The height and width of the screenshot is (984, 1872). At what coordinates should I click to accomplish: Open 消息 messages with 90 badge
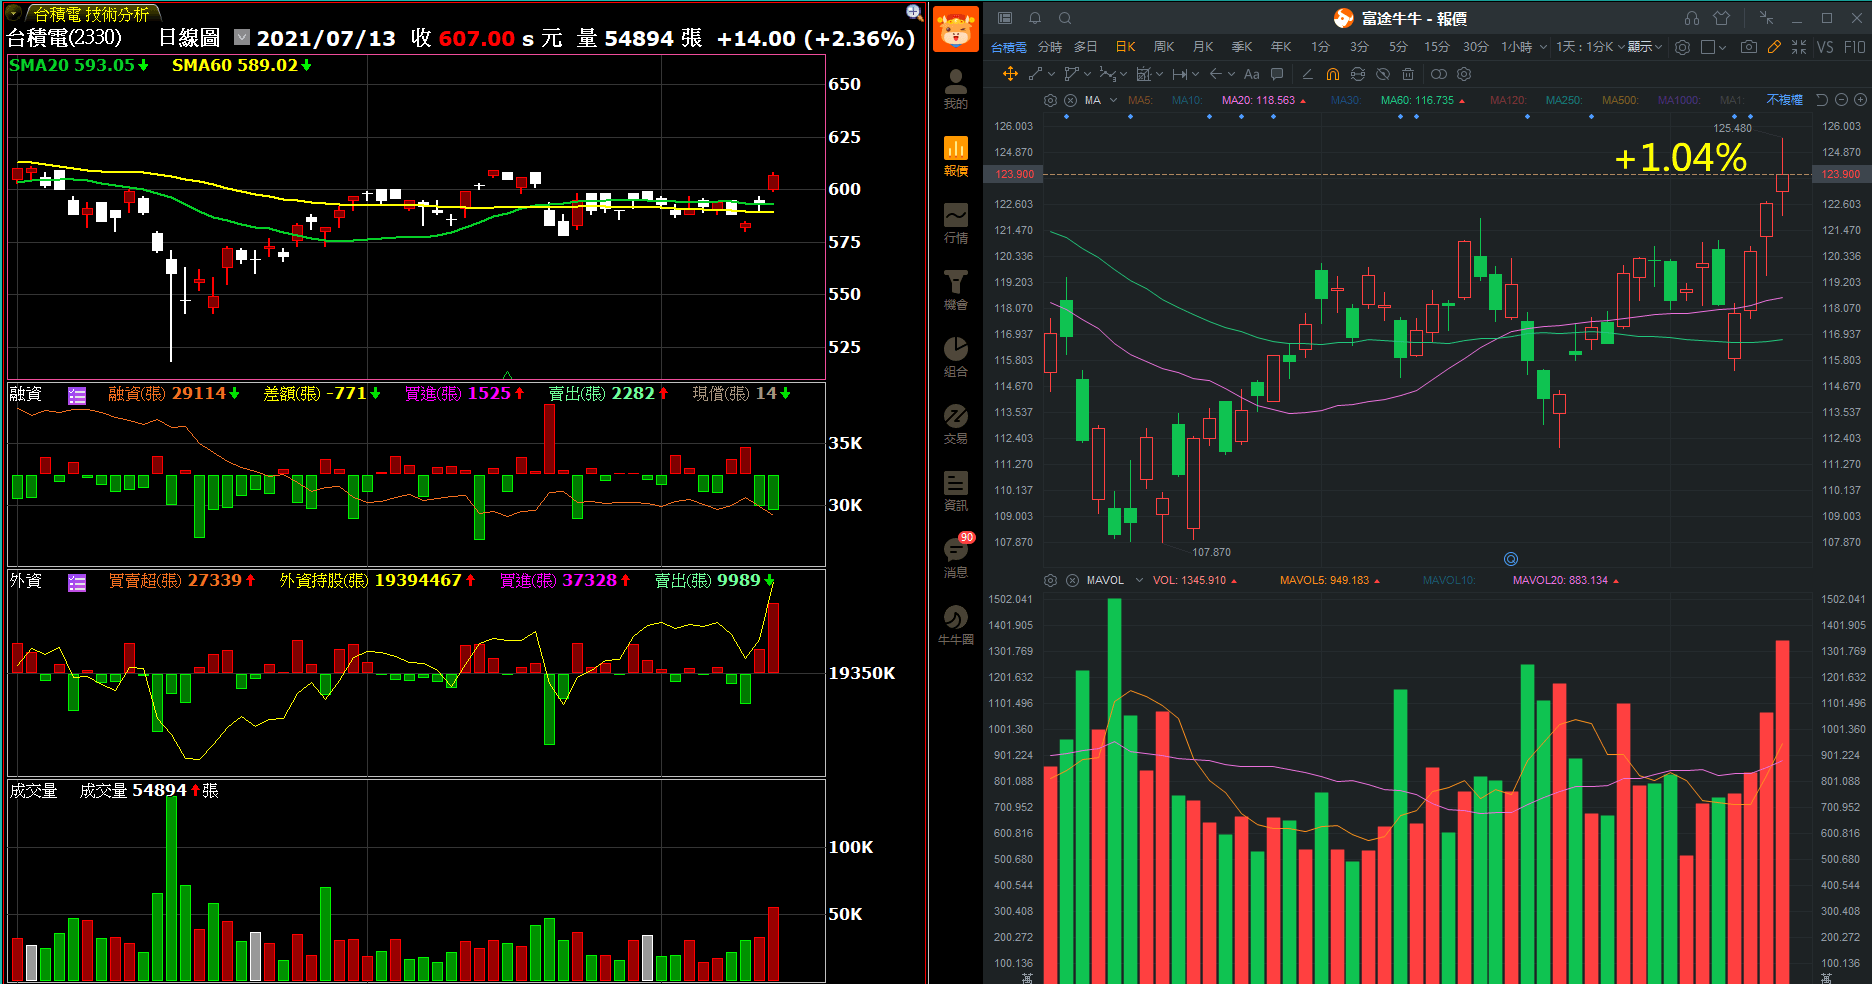click(955, 556)
